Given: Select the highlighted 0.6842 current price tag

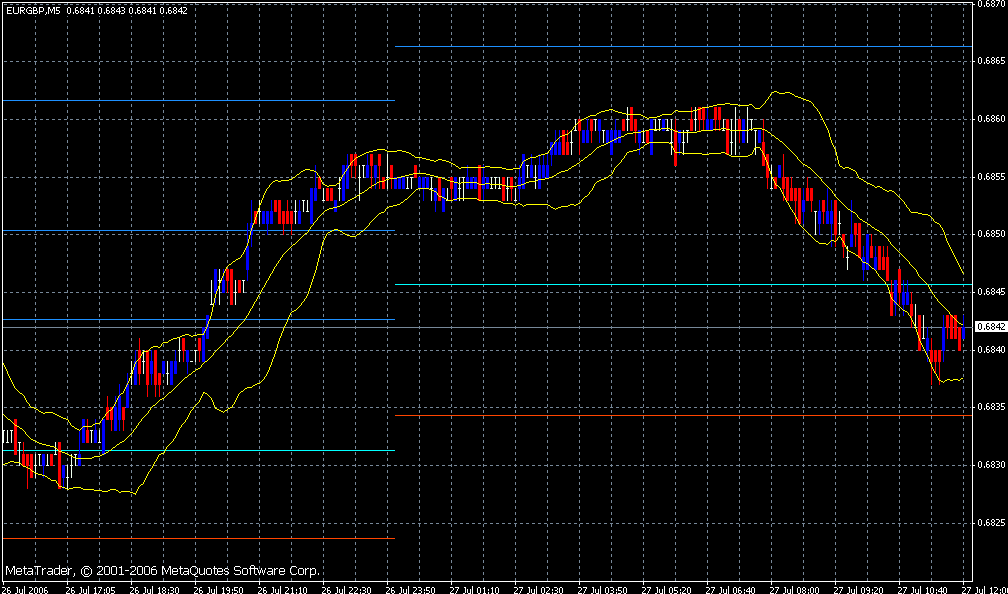Looking at the screenshot, I should 991,327.
